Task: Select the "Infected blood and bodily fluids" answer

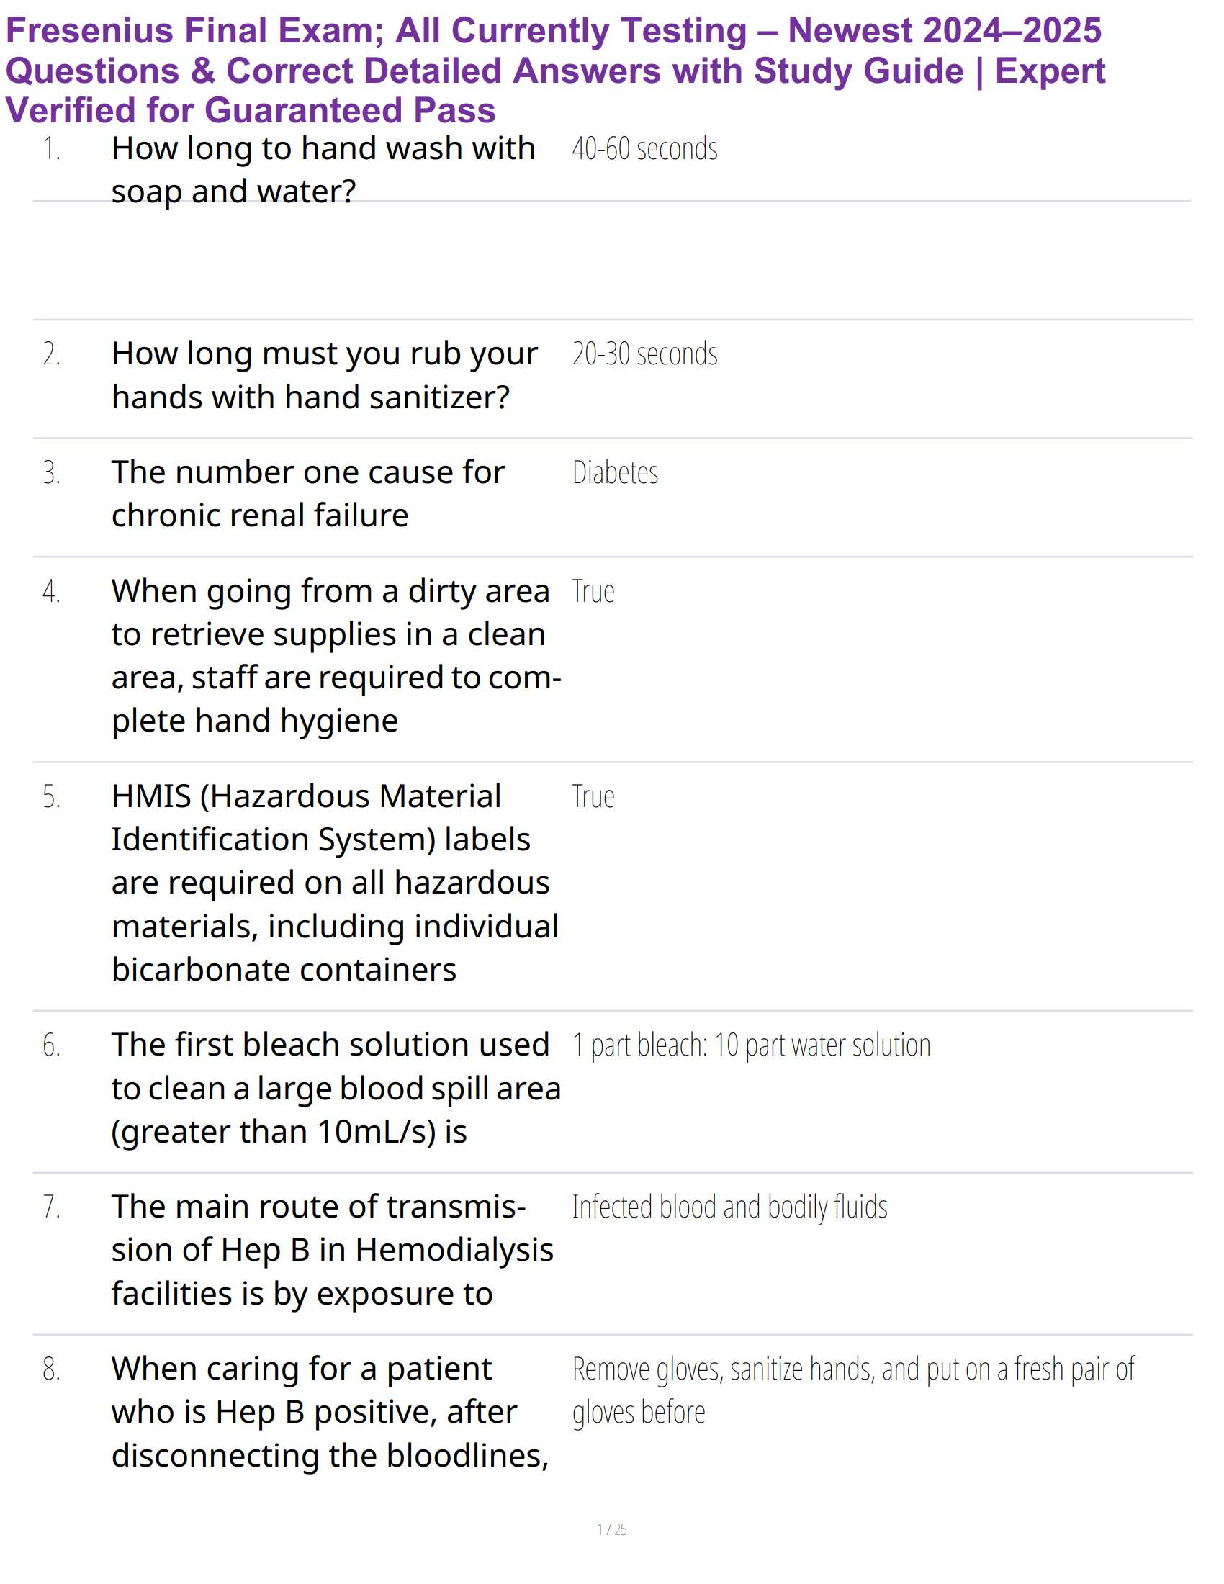Action: pyautogui.click(x=729, y=1208)
